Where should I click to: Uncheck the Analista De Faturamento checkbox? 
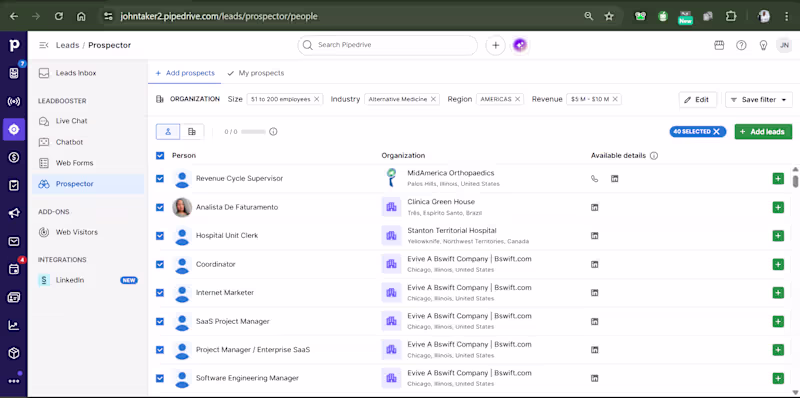pos(160,207)
